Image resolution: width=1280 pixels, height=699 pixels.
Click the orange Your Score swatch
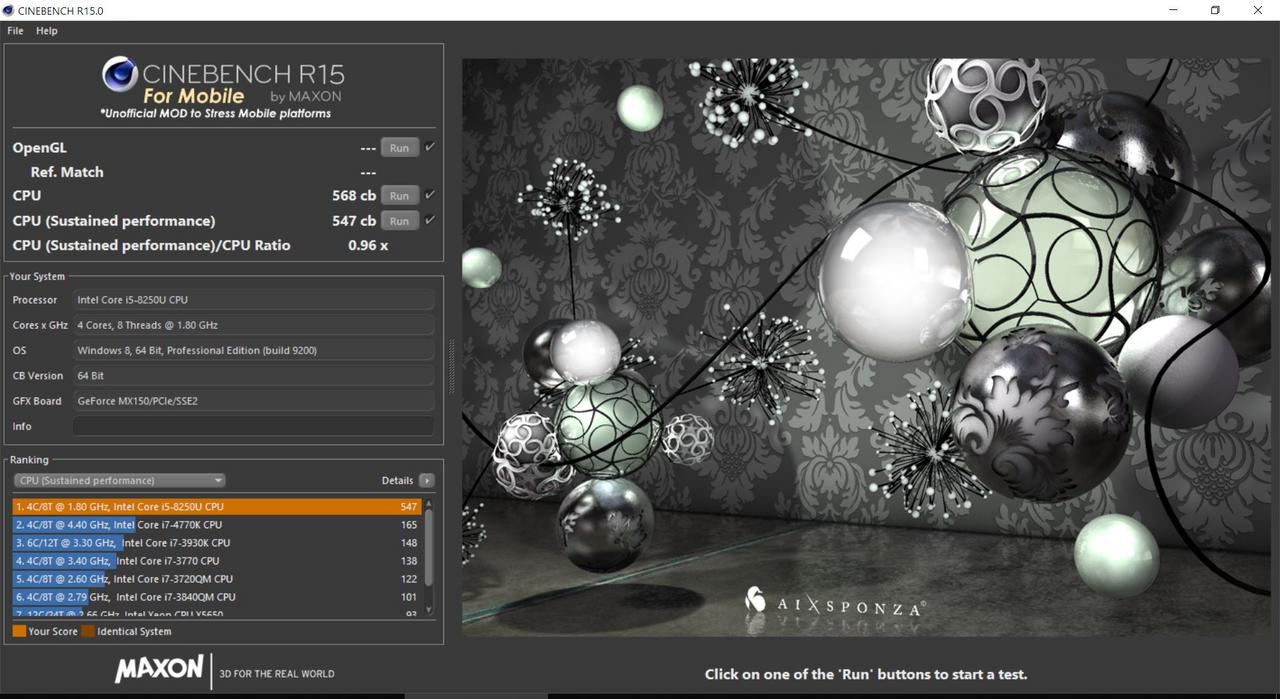click(19, 632)
